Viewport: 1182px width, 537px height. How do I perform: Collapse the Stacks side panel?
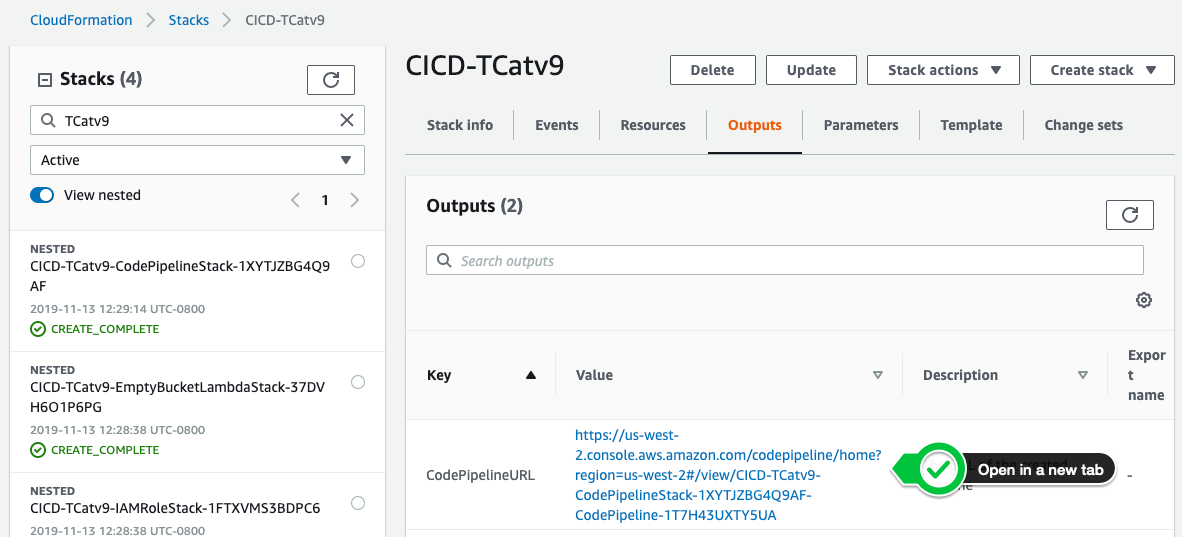44,79
